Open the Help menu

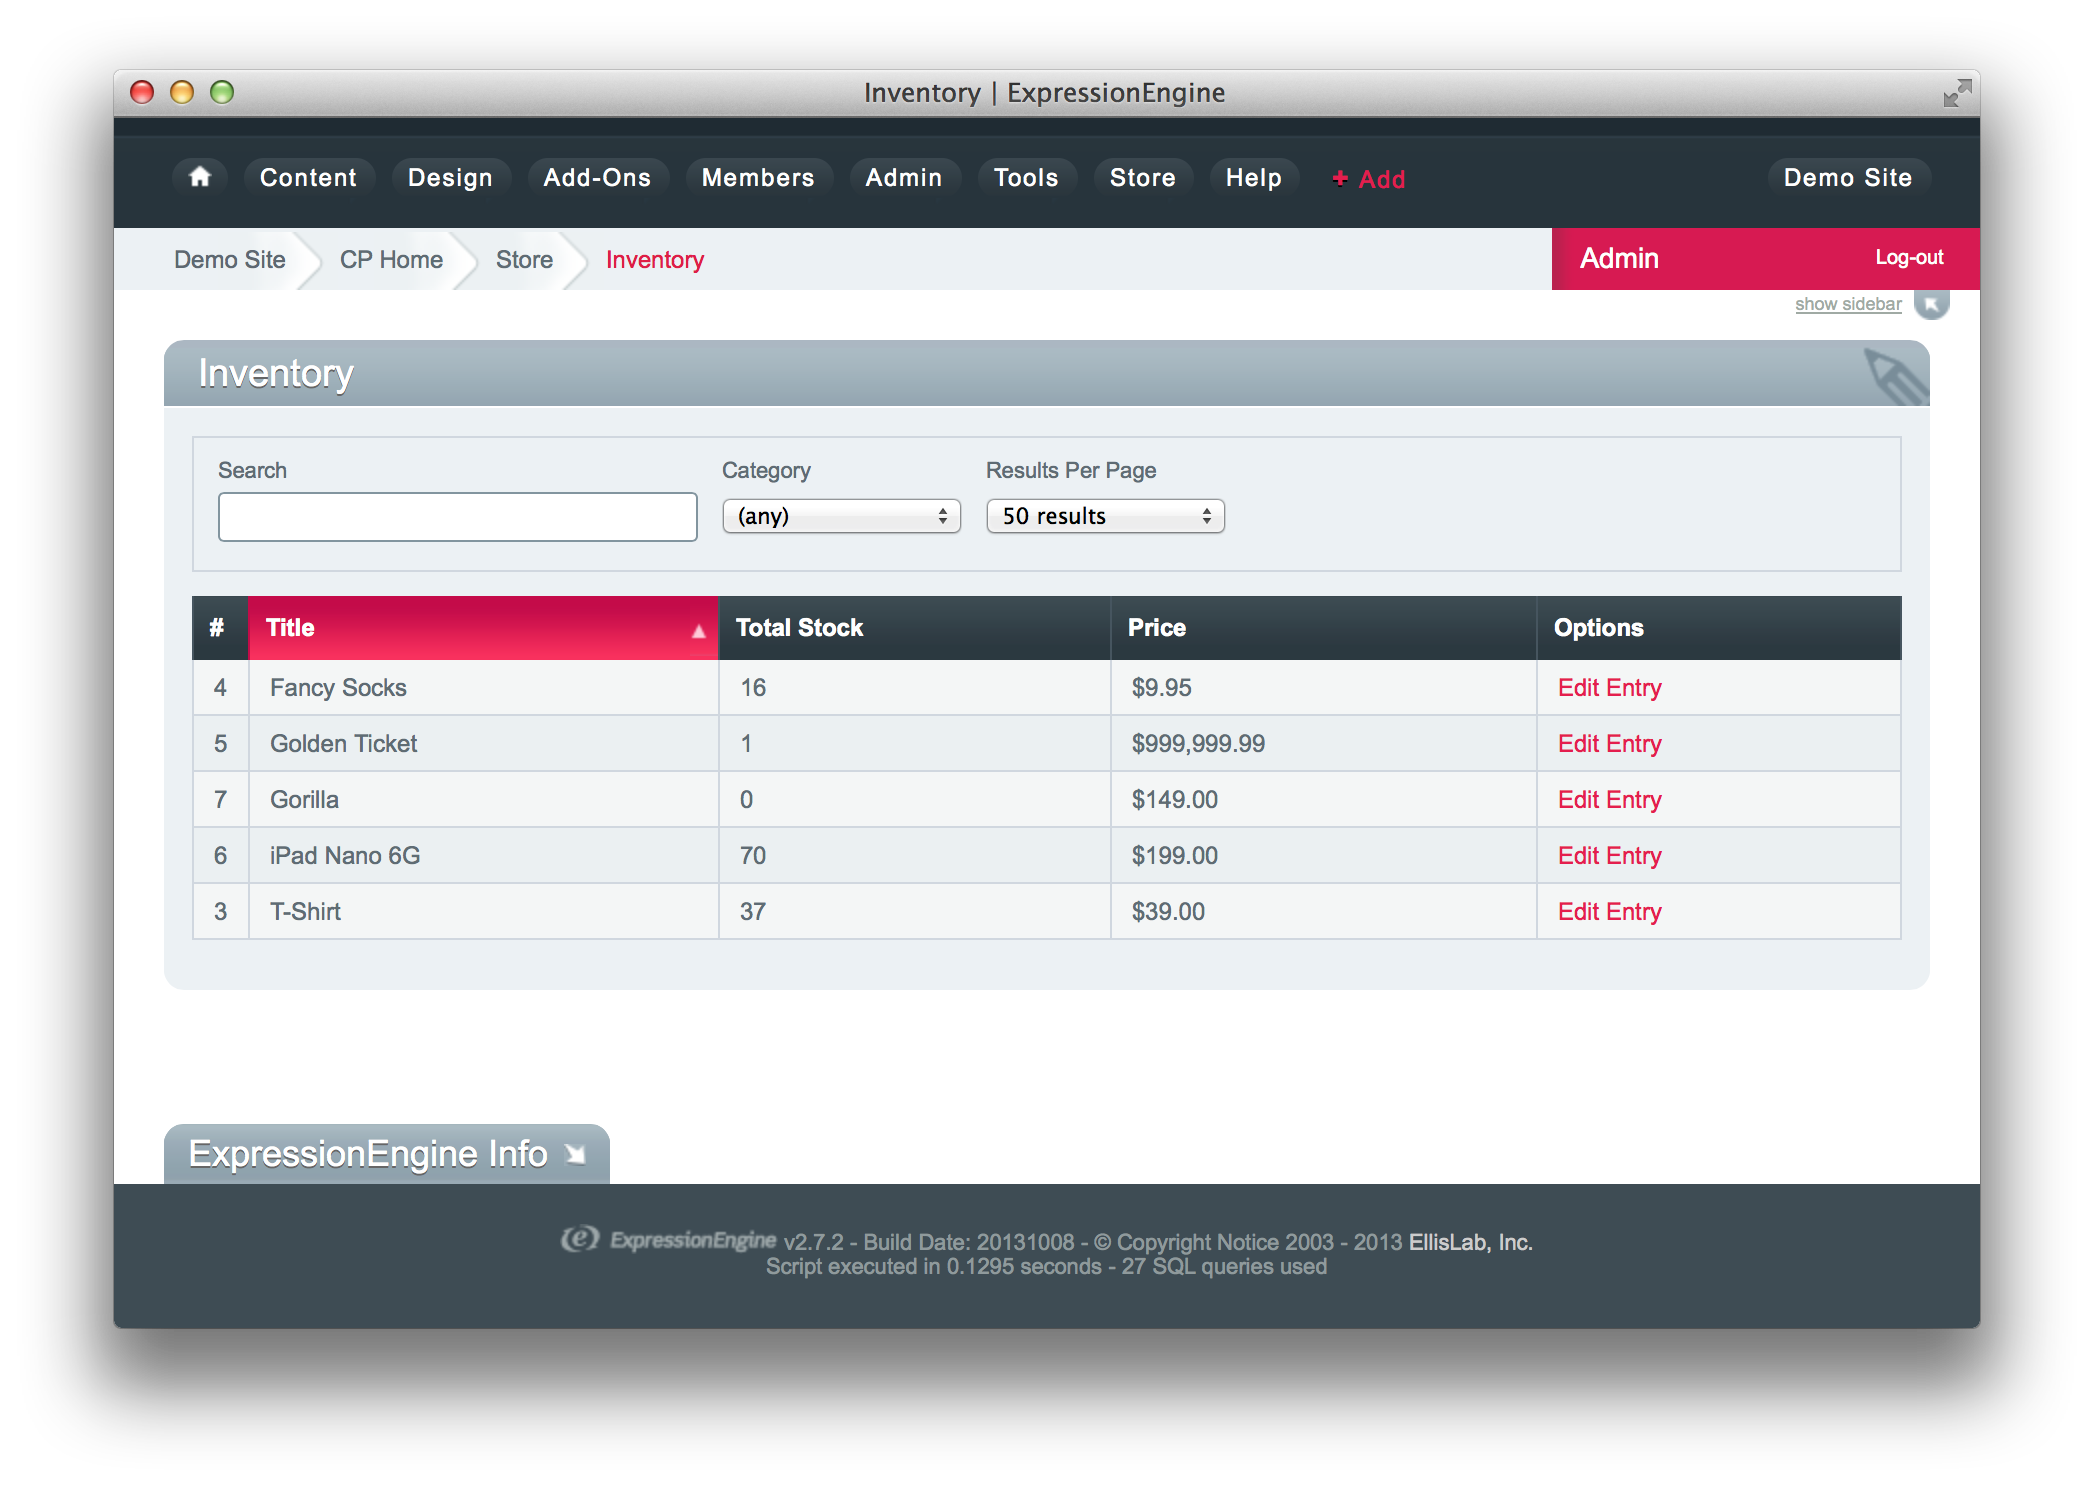[1254, 177]
